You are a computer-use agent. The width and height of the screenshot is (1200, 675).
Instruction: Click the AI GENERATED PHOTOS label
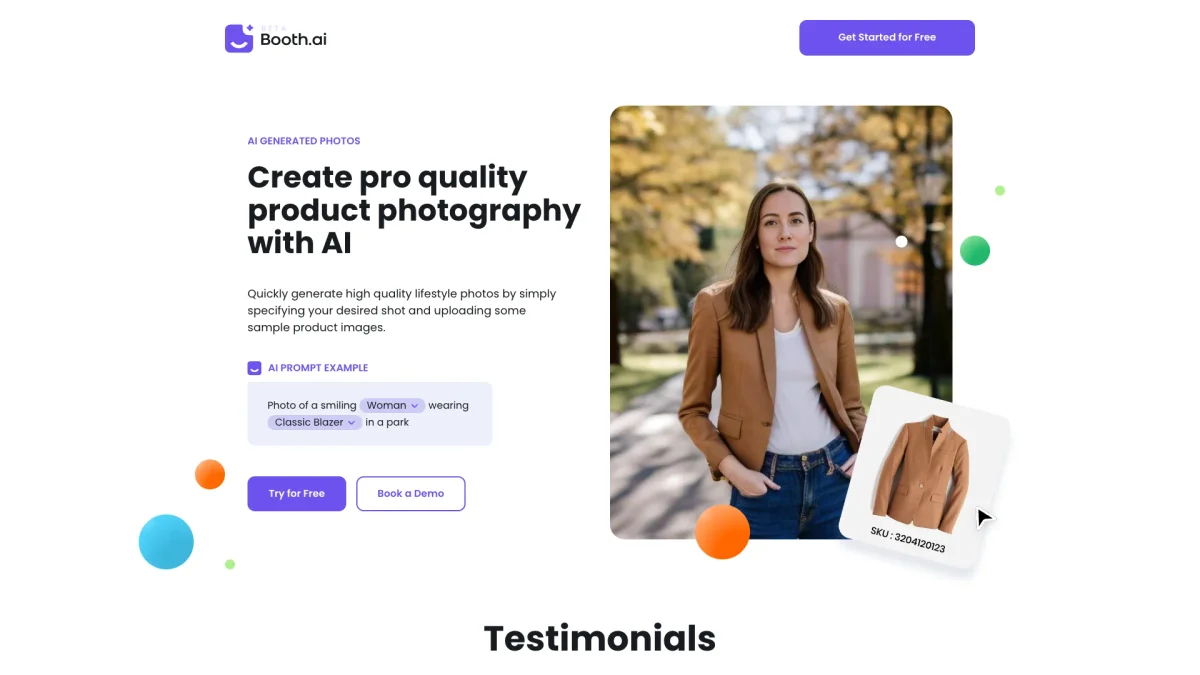point(304,141)
